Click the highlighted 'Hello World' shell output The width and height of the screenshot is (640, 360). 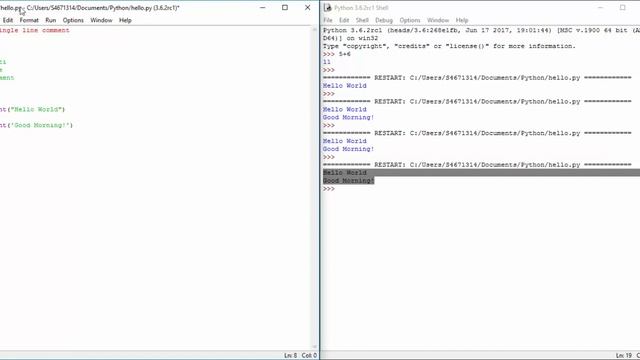(344, 173)
